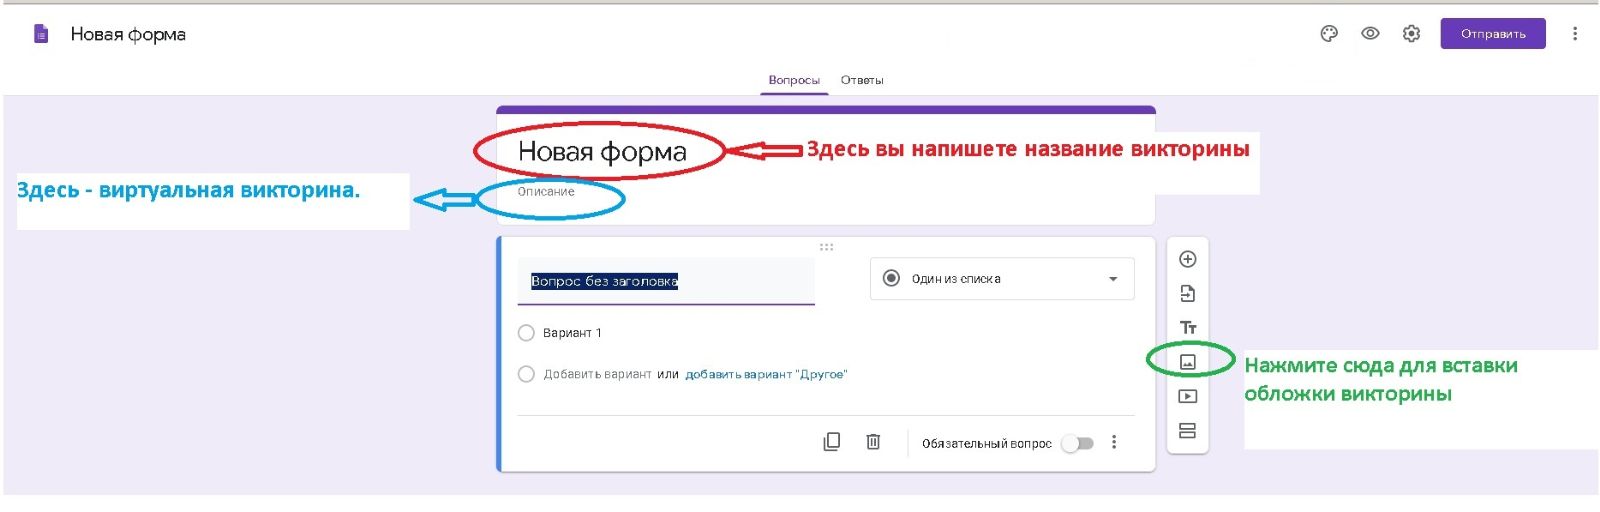Open the Google Forms home icon
The width and height of the screenshot is (1600, 512).
pyautogui.click(x=41, y=34)
